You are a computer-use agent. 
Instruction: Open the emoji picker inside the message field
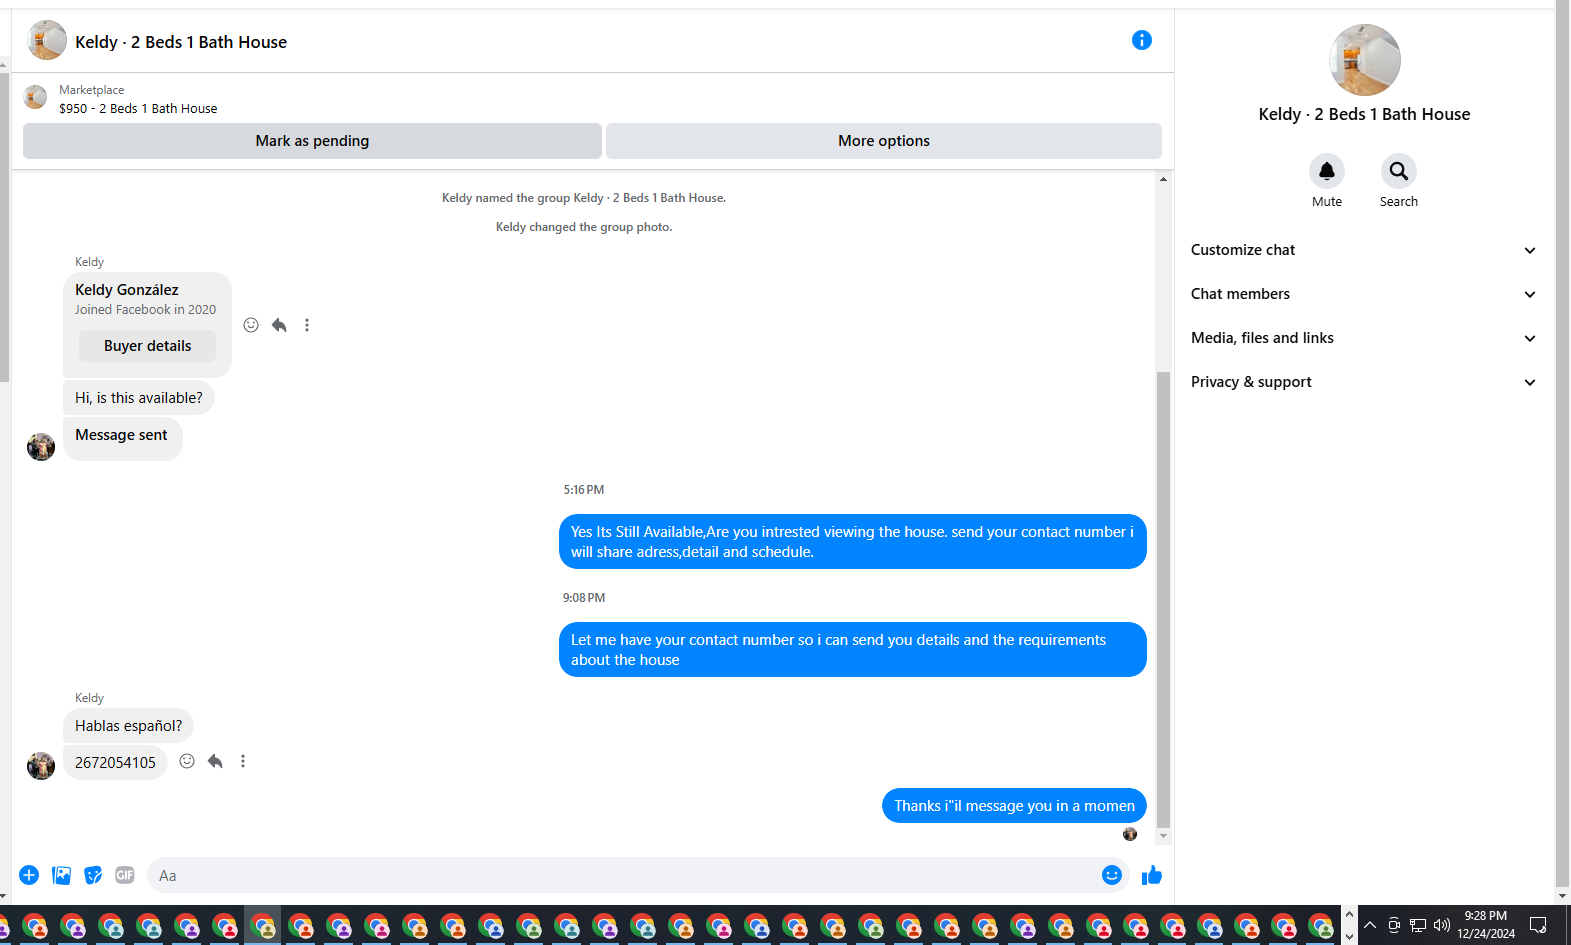1112,875
